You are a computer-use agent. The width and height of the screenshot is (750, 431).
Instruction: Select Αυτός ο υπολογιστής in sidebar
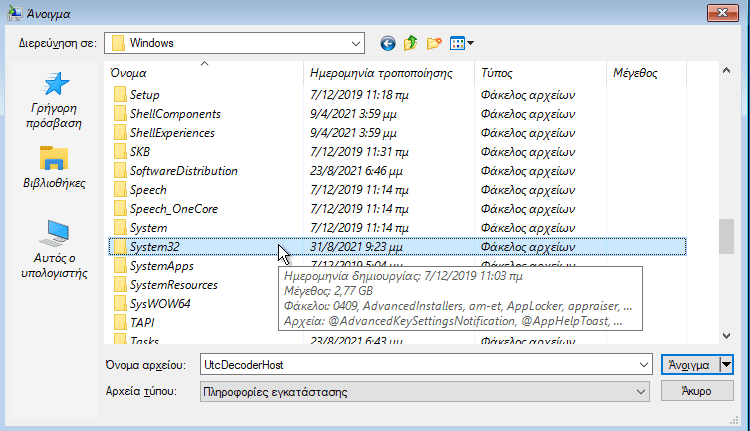[x=53, y=250]
